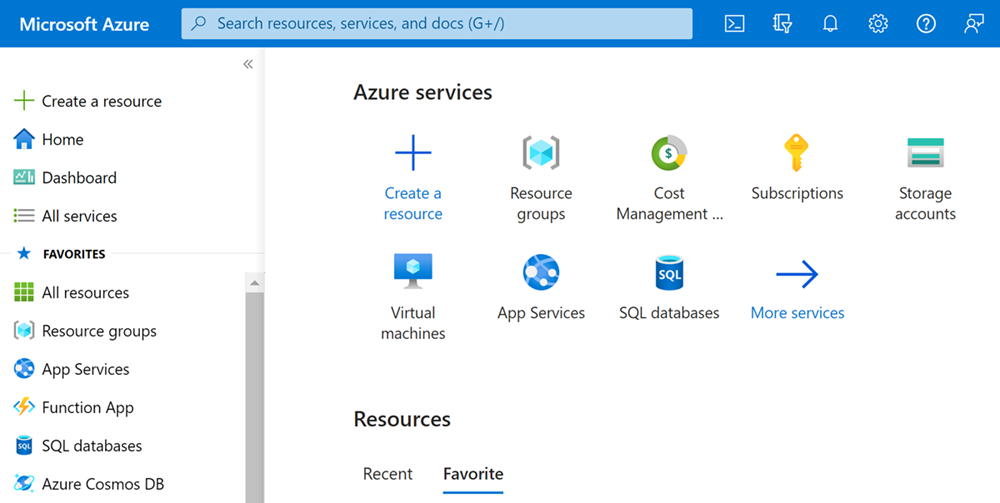Click Create a resource in Azure services
This screenshot has width=1000, height=503.
(x=413, y=154)
